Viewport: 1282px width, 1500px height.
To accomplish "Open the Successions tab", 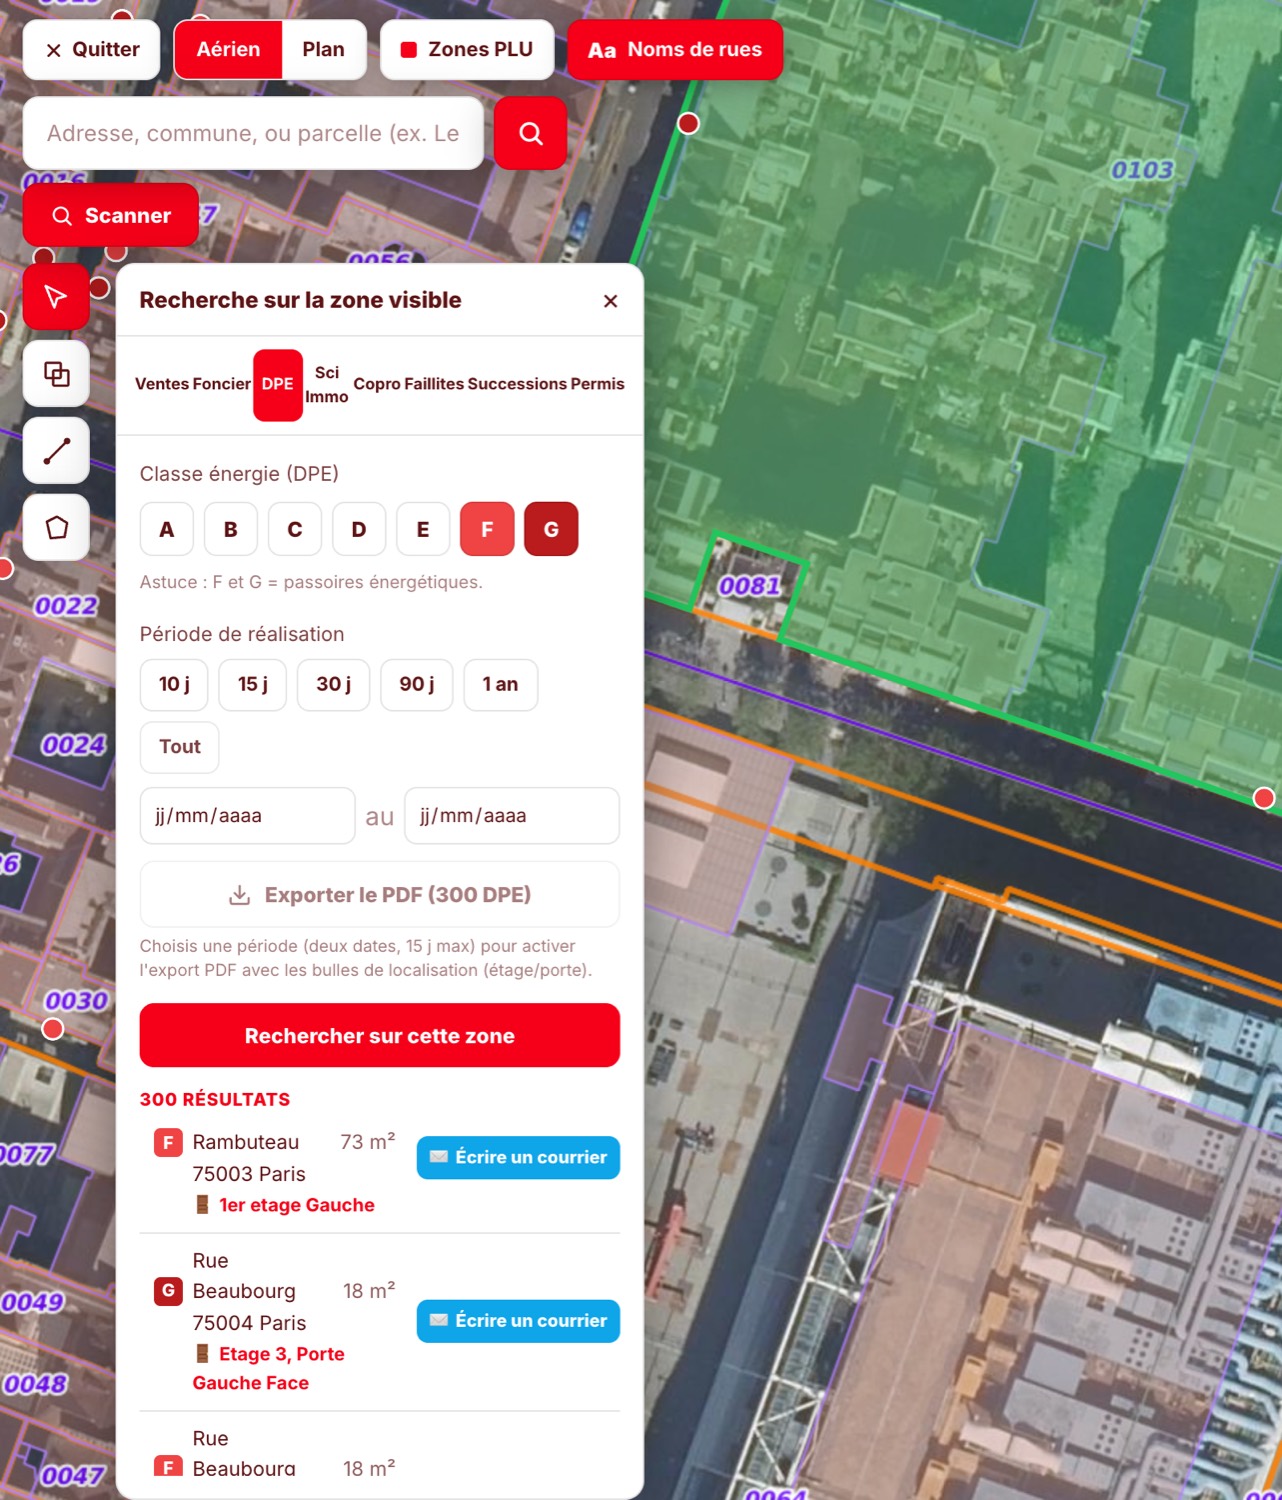I will [517, 384].
